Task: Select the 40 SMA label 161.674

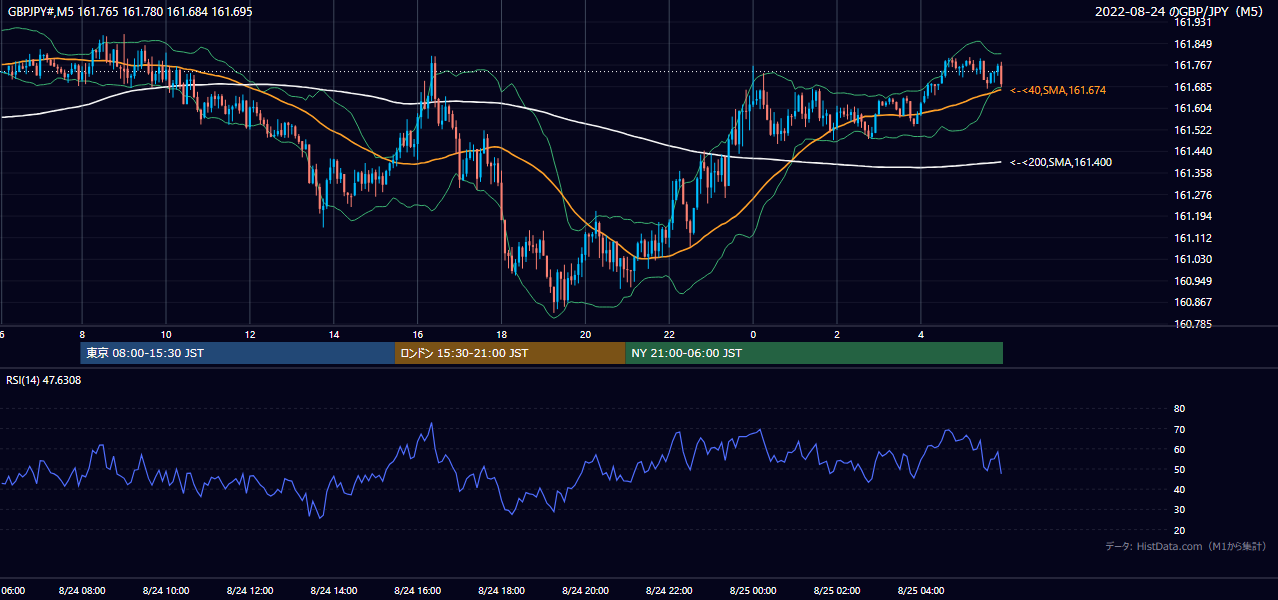Action: [1058, 90]
